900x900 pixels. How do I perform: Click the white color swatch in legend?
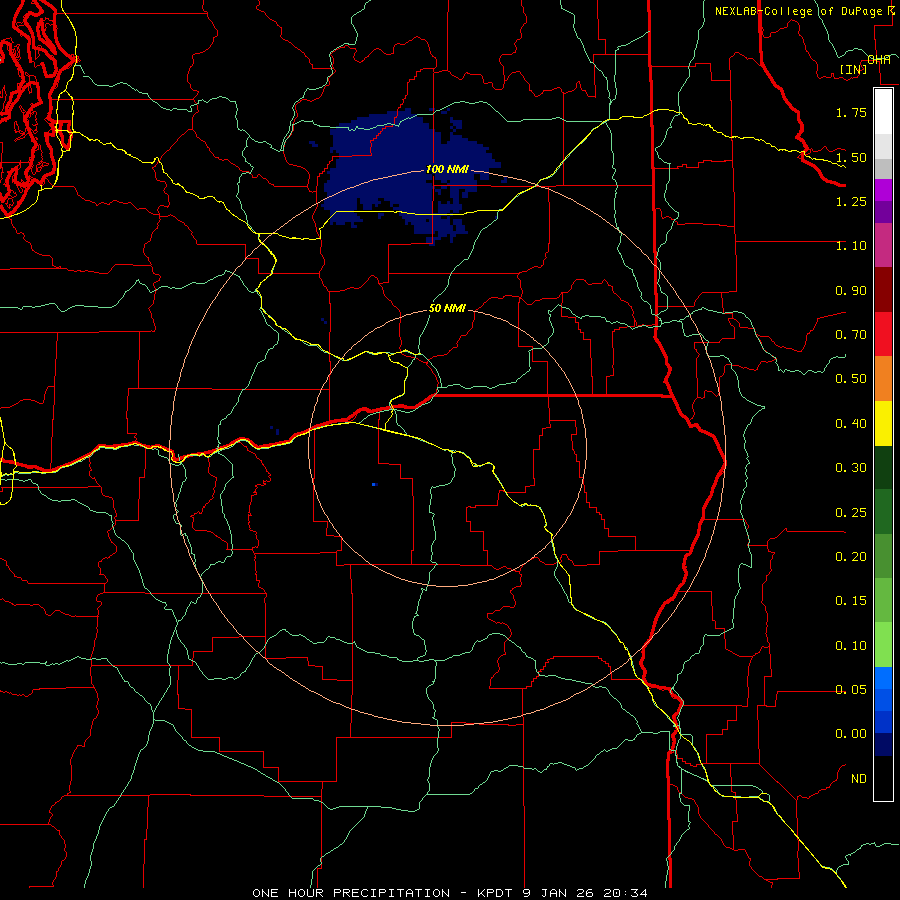(x=883, y=111)
